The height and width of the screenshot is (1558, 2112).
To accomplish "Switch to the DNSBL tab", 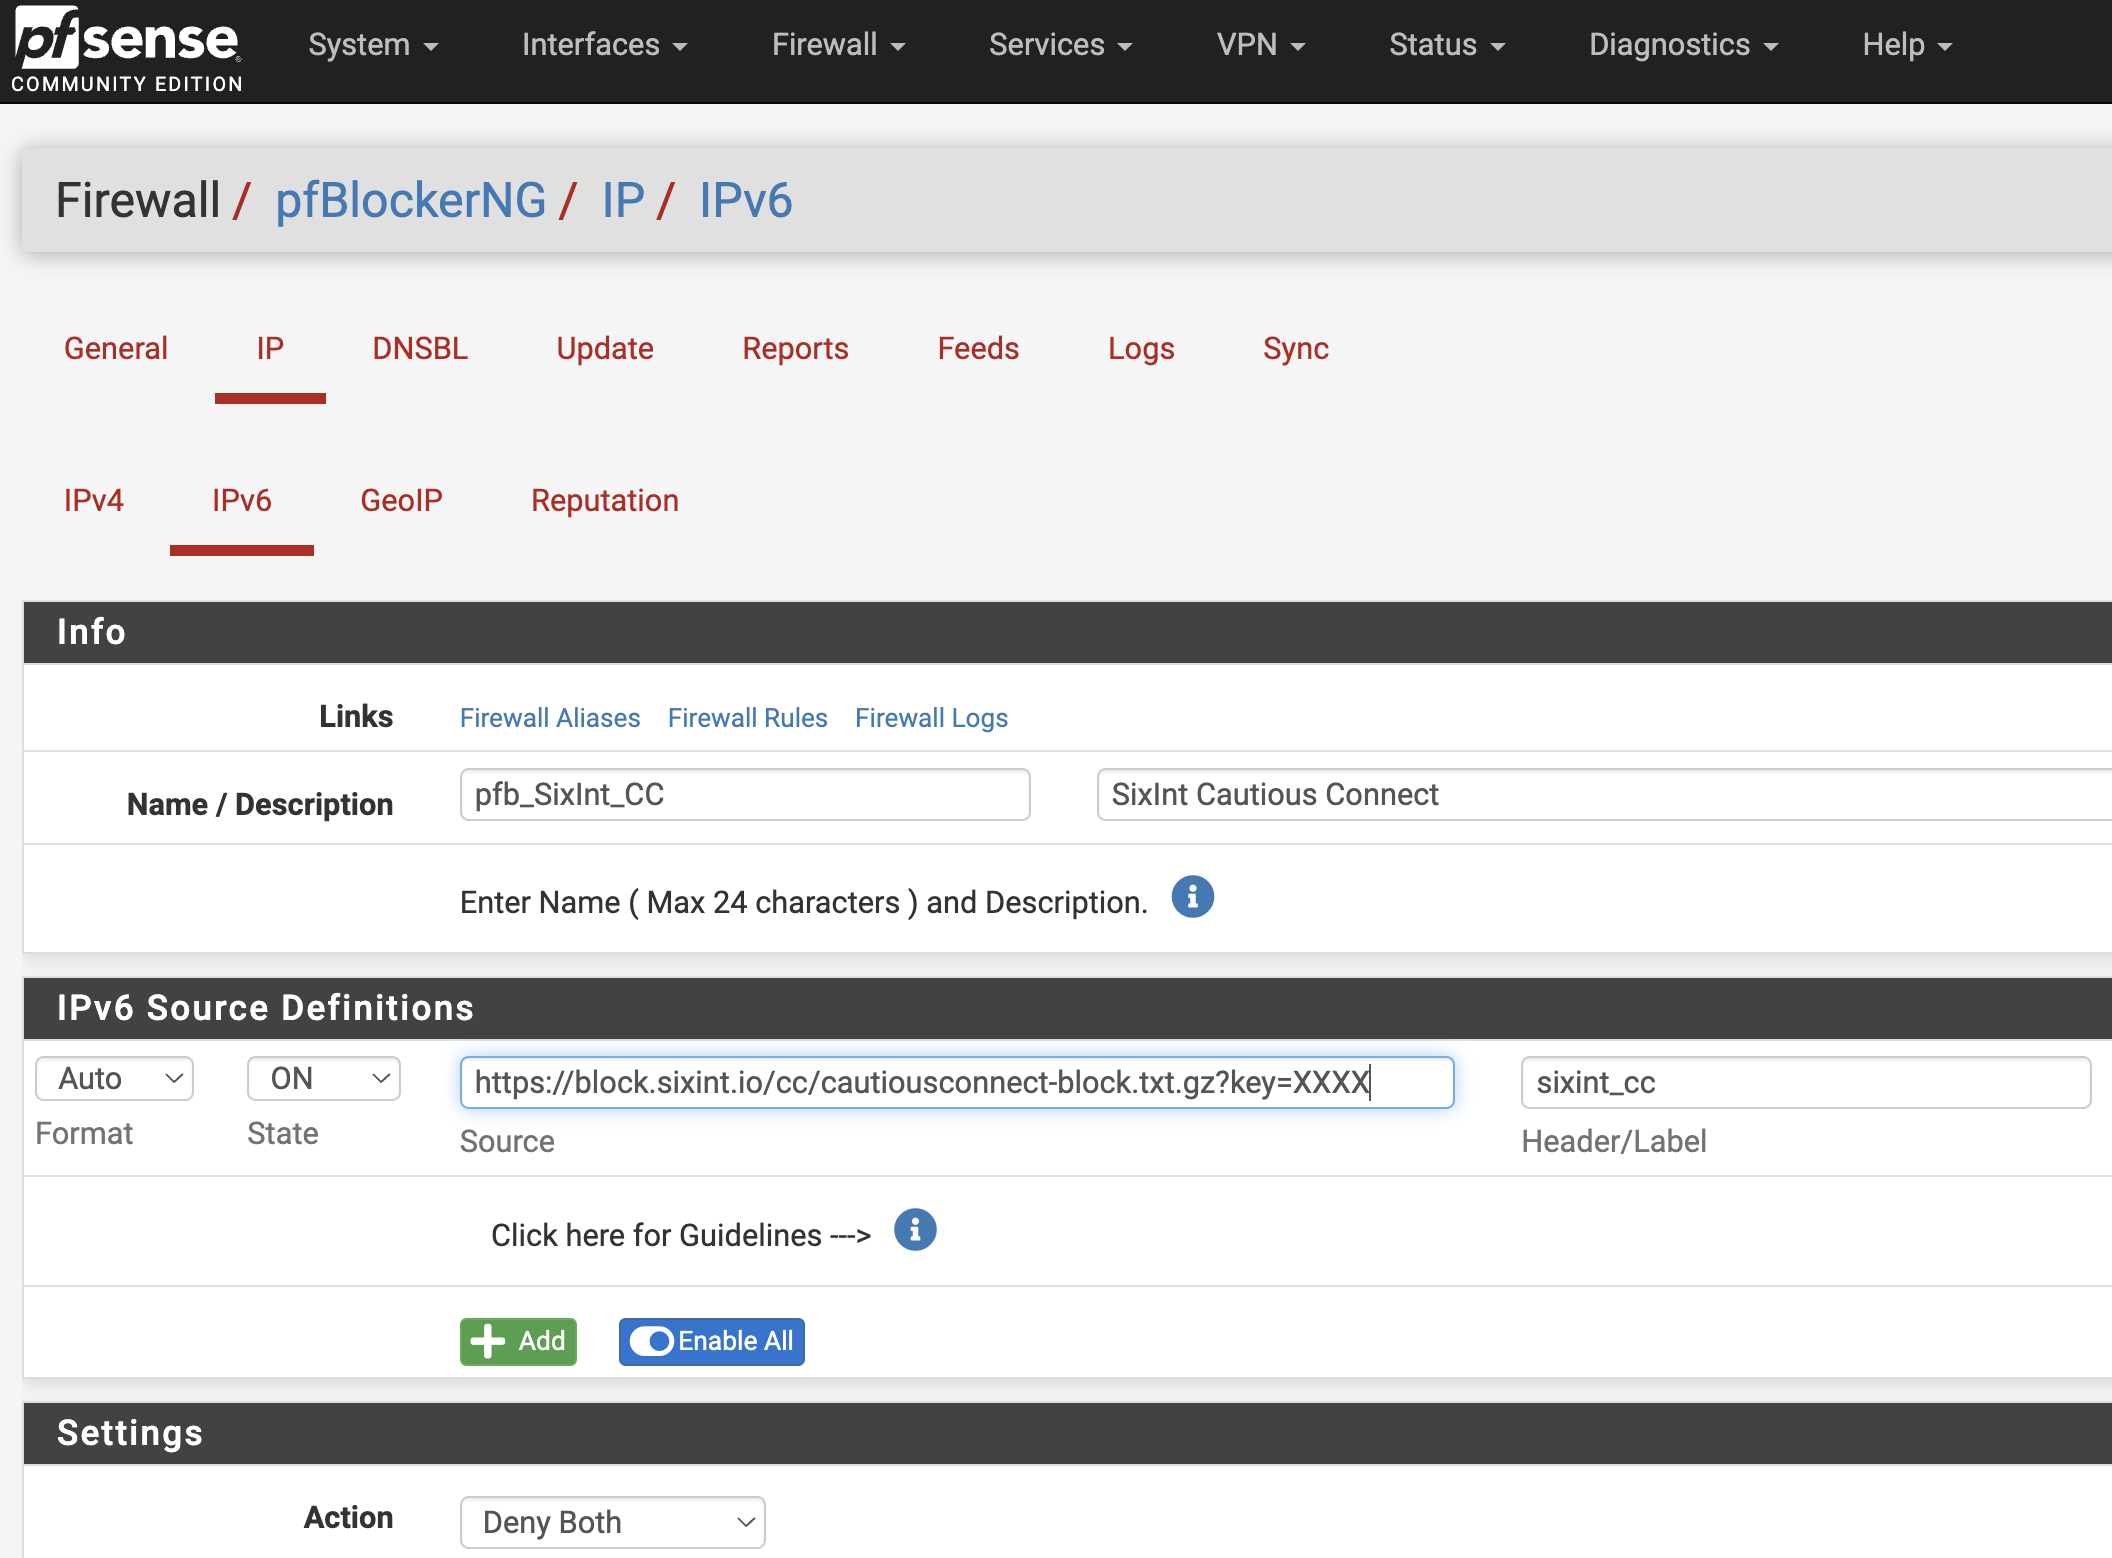I will point(420,348).
